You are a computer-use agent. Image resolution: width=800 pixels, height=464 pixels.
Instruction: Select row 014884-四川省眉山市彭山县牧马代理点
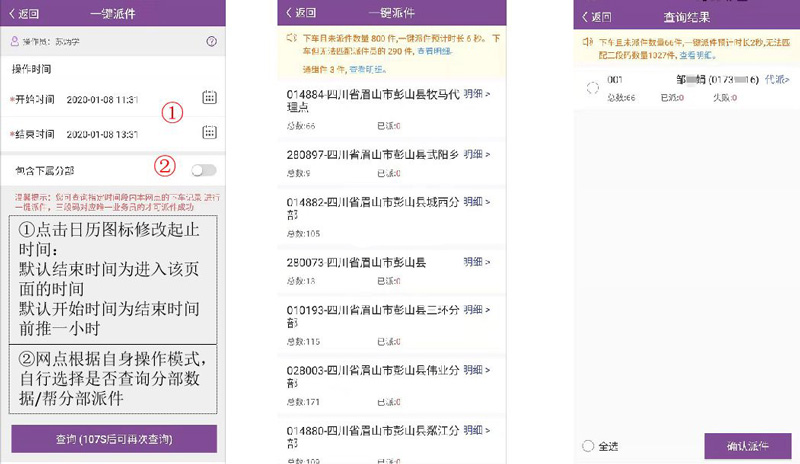[391, 109]
